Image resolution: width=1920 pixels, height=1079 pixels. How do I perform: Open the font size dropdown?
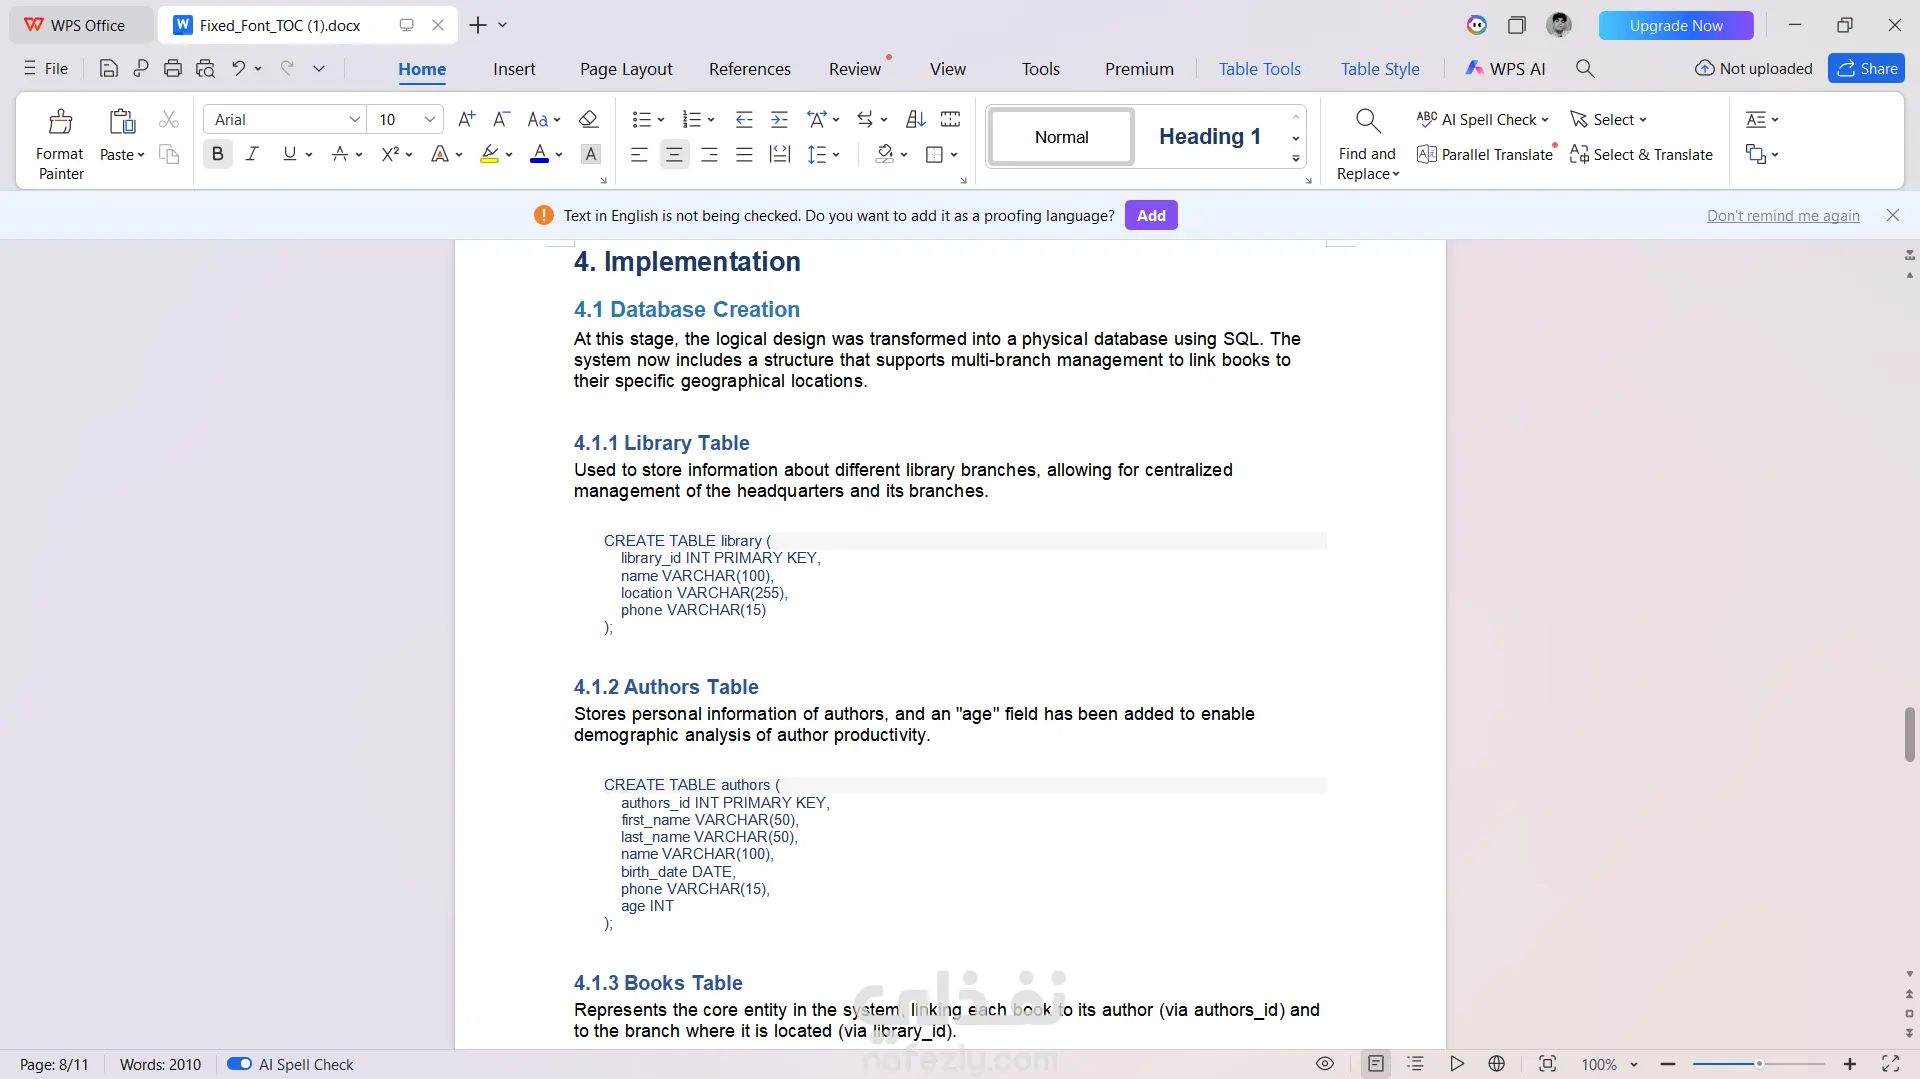click(430, 119)
